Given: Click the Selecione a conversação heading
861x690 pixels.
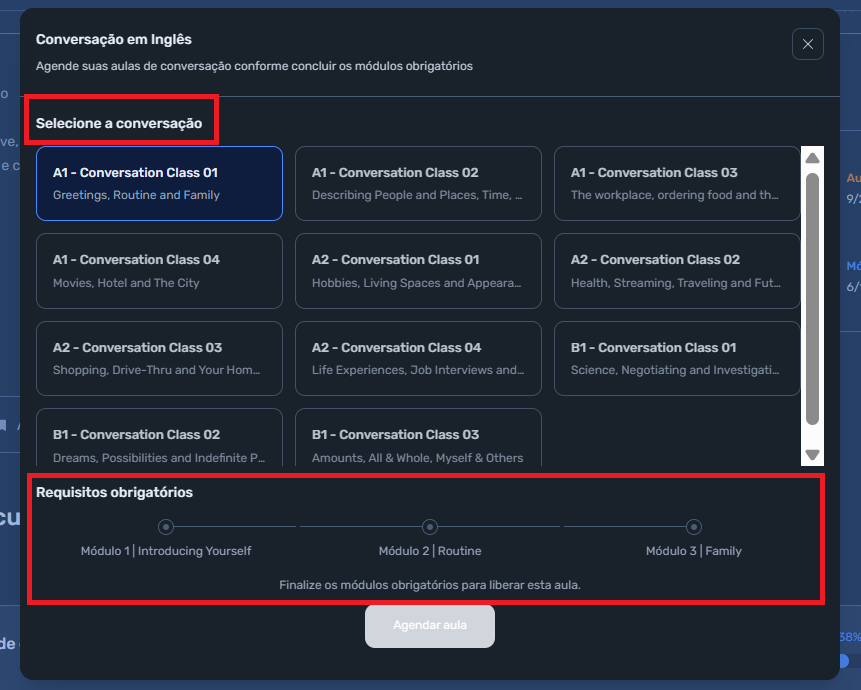Looking at the screenshot, I should (x=119, y=124).
